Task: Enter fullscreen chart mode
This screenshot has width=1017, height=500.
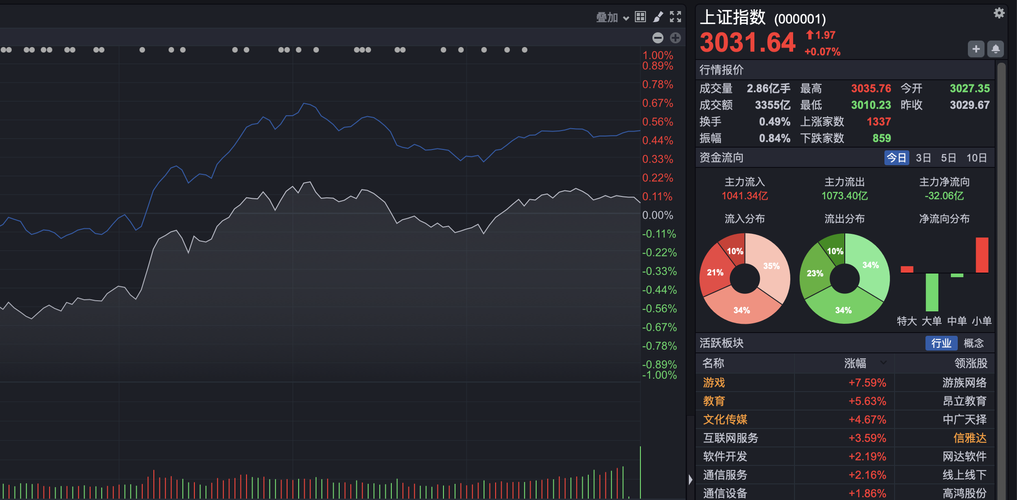Action: coord(676,17)
